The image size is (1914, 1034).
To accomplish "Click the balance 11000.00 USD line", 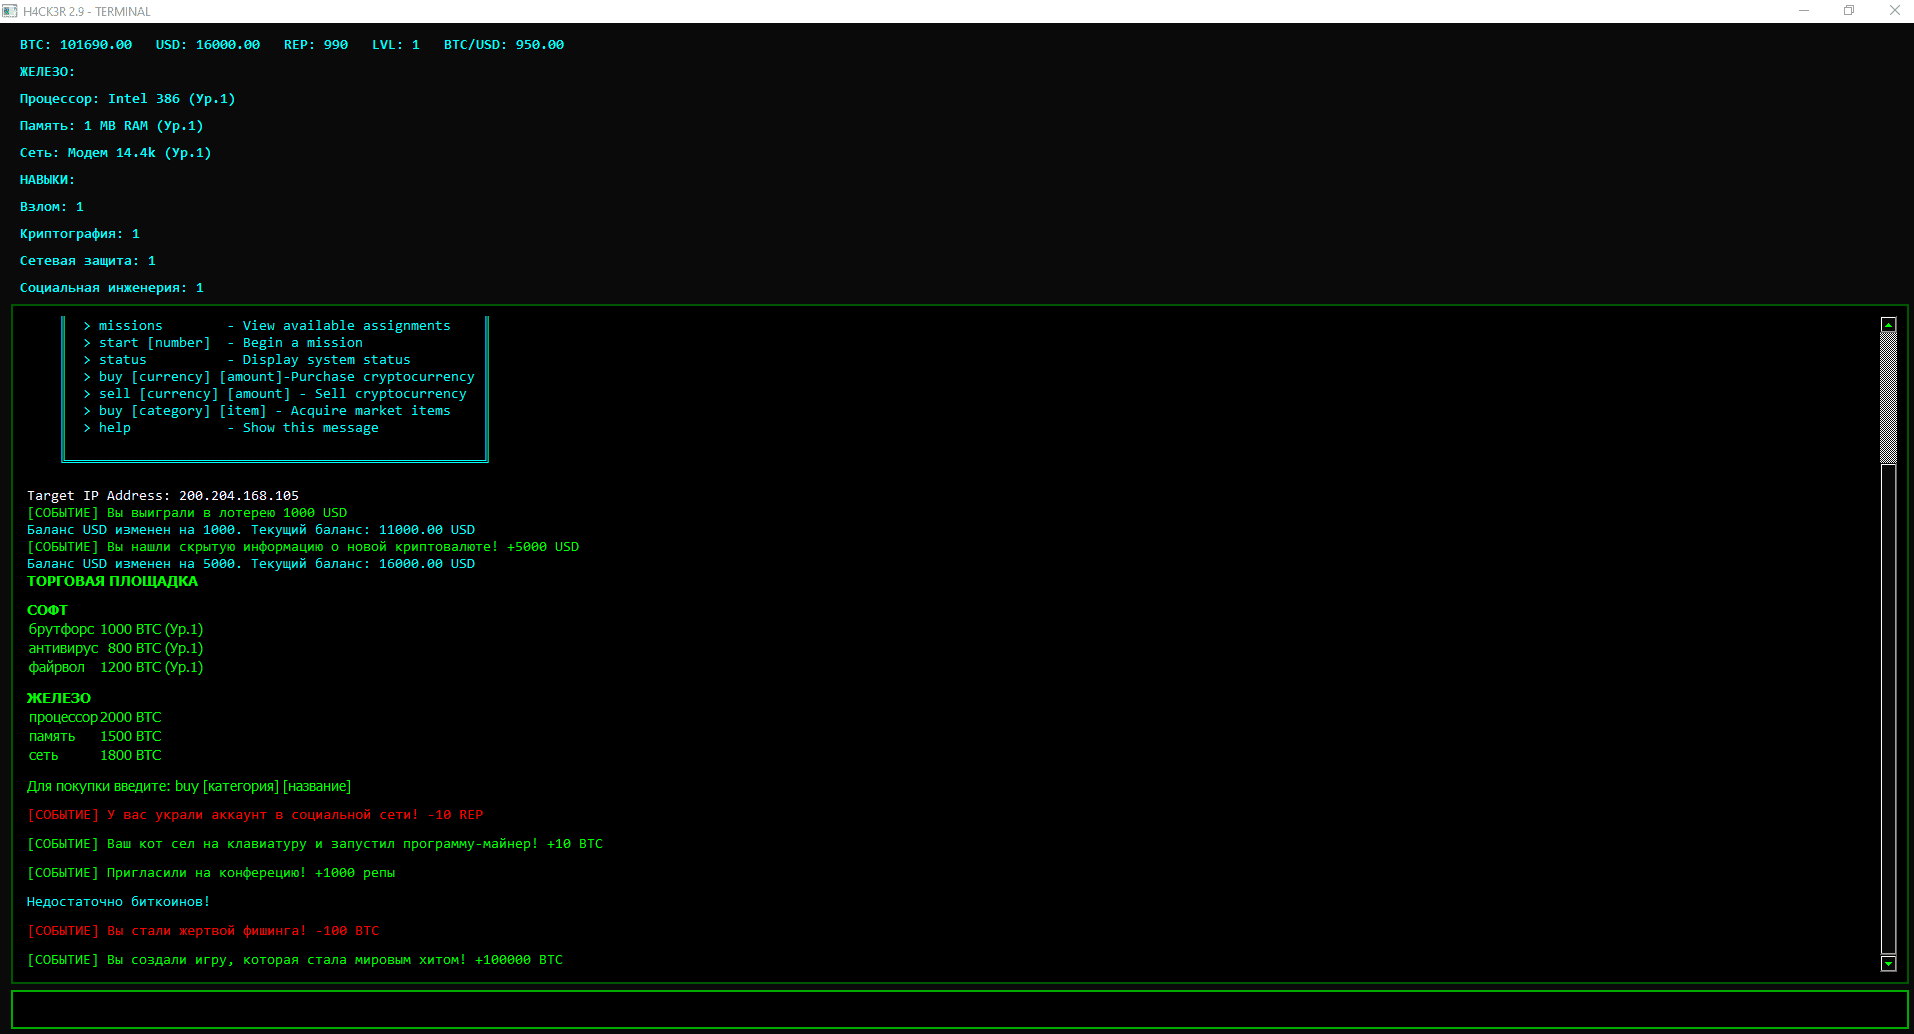I will pyautogui.click(x=251, y=530).
